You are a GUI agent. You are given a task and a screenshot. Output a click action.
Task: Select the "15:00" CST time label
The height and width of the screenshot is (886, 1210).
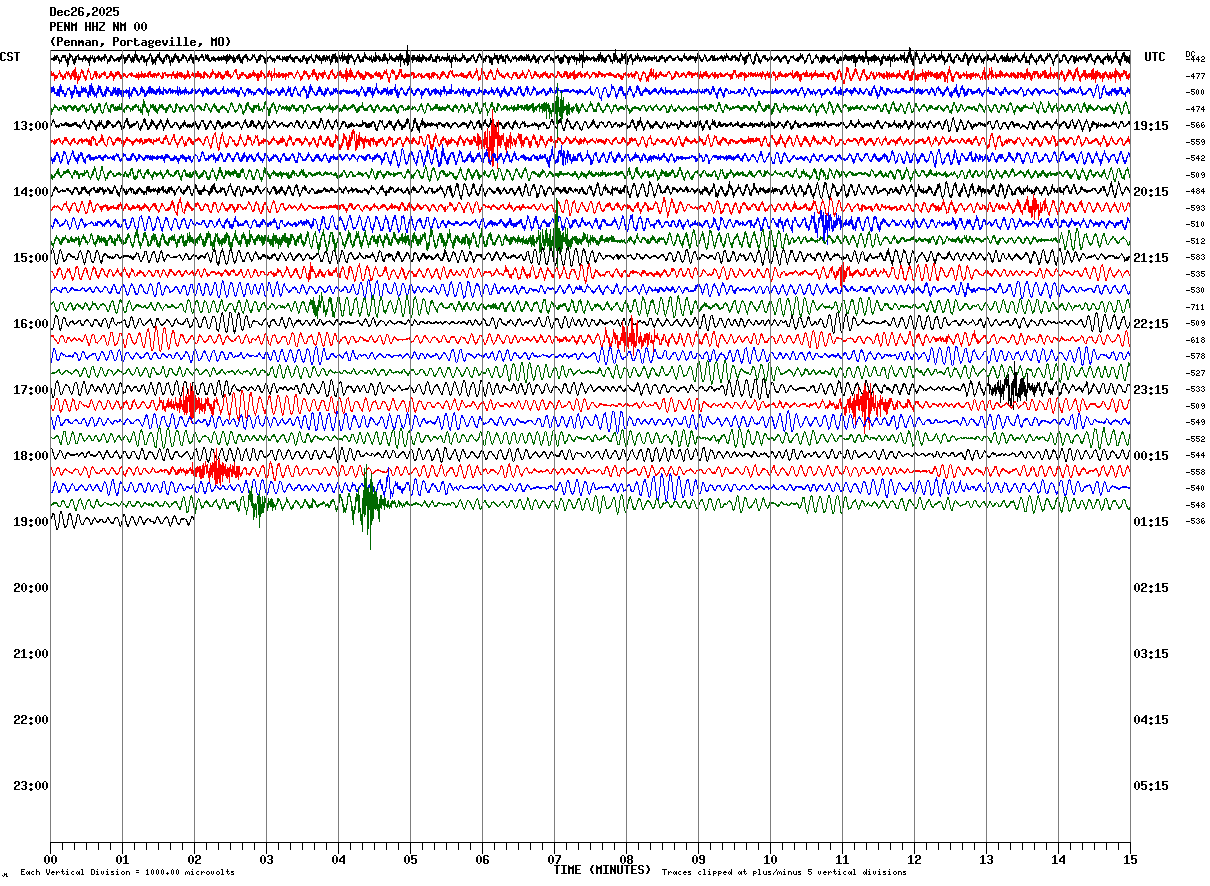pyautogui.click(x=31, y=258)
